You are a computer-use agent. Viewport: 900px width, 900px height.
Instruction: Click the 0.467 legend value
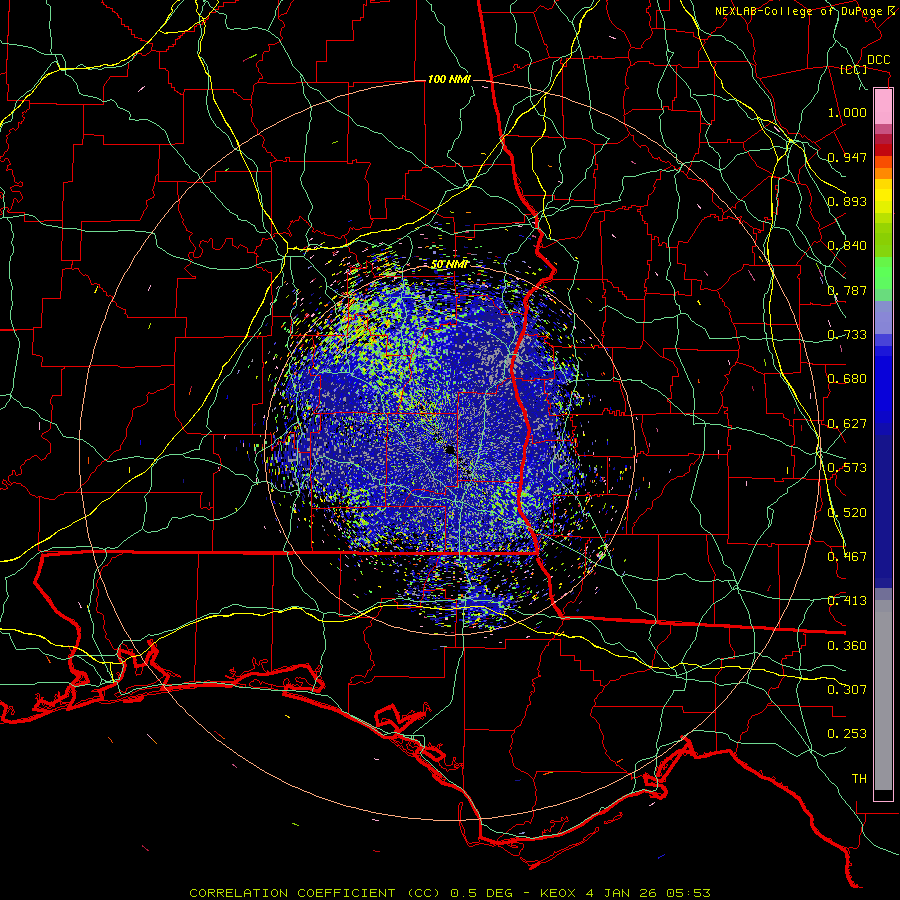click(x=847, y=557)
